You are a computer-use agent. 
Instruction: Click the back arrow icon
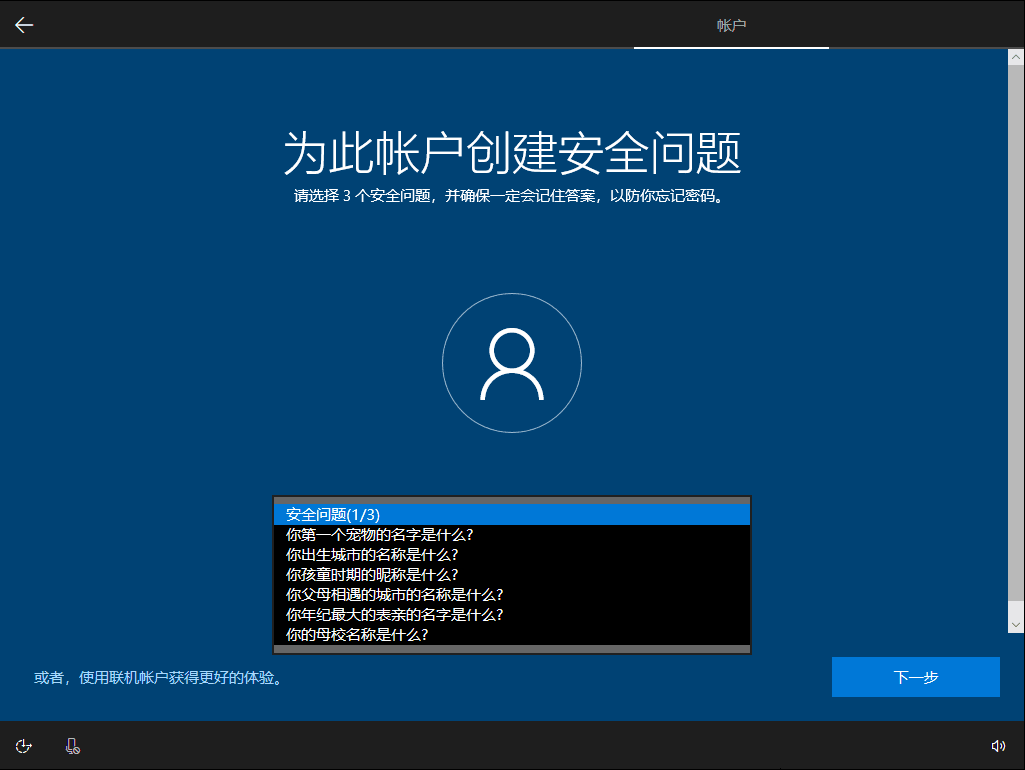[24, 25]
